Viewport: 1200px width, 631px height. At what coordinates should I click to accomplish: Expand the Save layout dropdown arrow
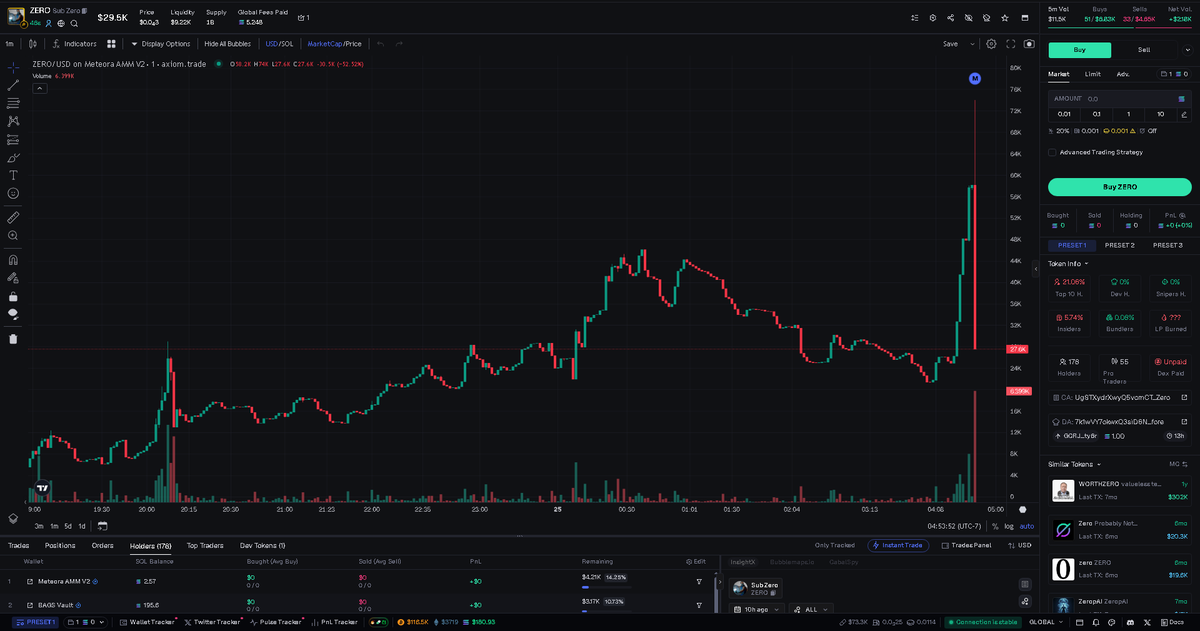click(x=974, y=44)
